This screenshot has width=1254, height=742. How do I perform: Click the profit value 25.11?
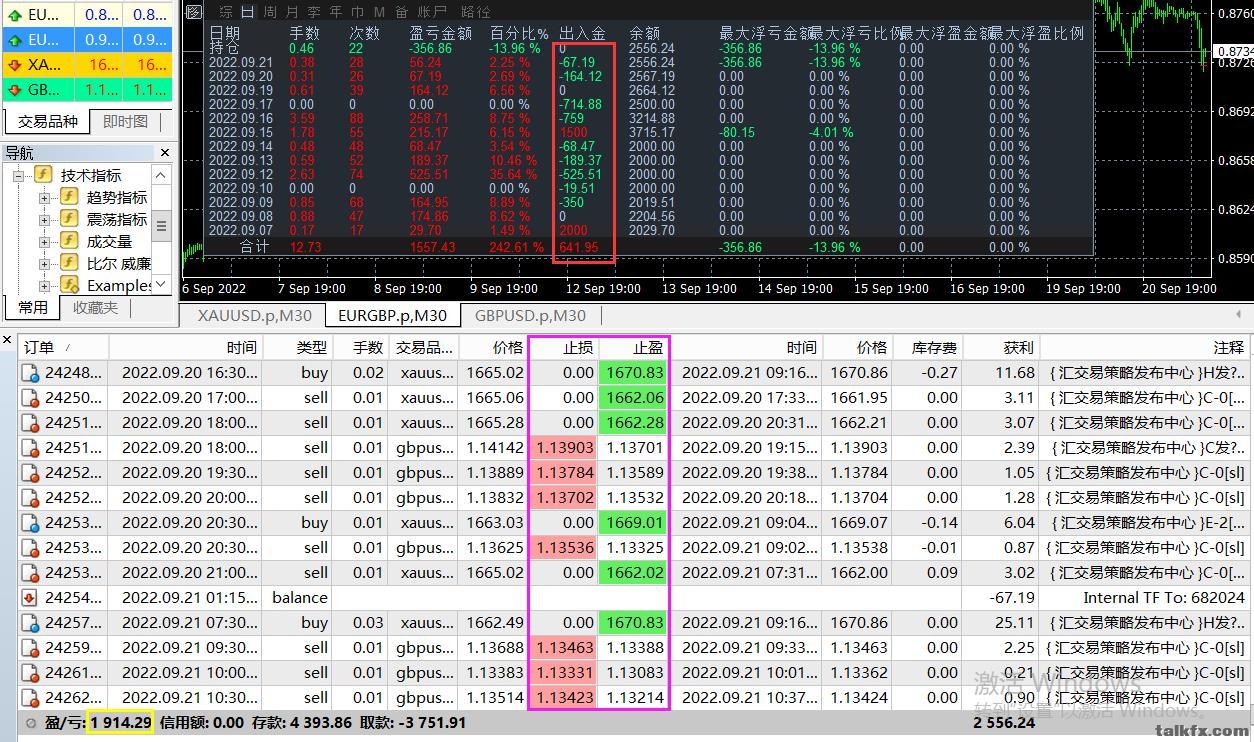(1016, 623)
